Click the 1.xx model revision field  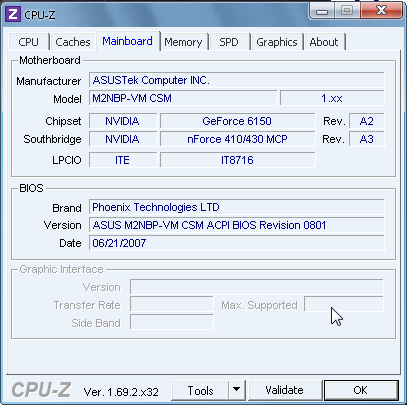(332, 98)
